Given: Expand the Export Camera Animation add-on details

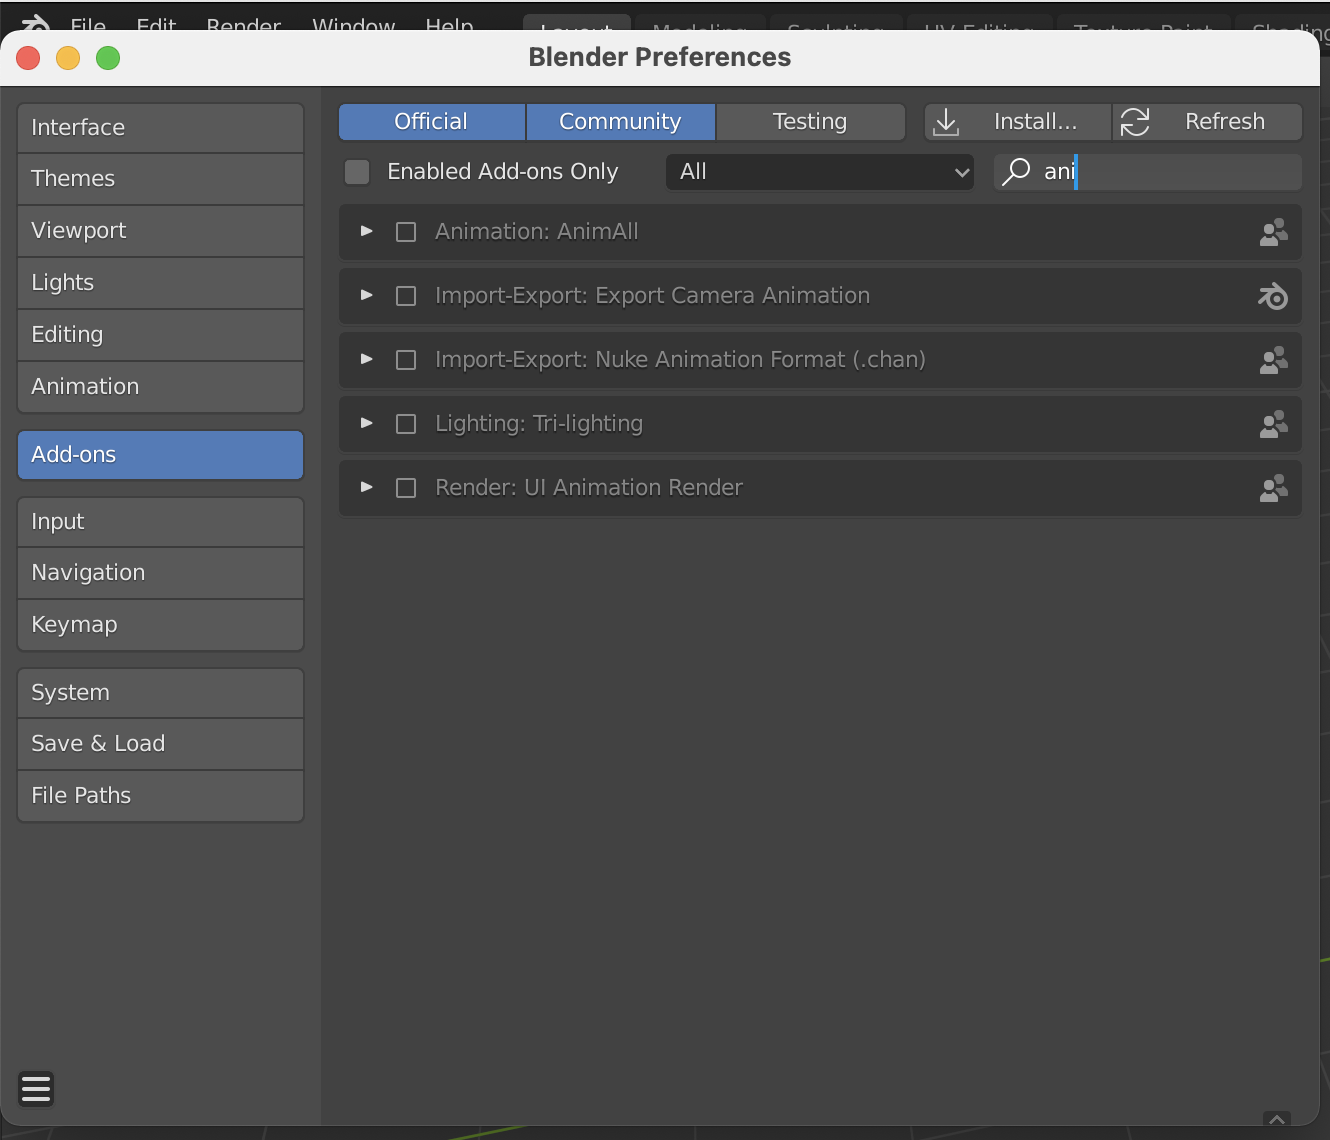Looking at the screenshot, I should pyautogui.click(x=367, y=295).
